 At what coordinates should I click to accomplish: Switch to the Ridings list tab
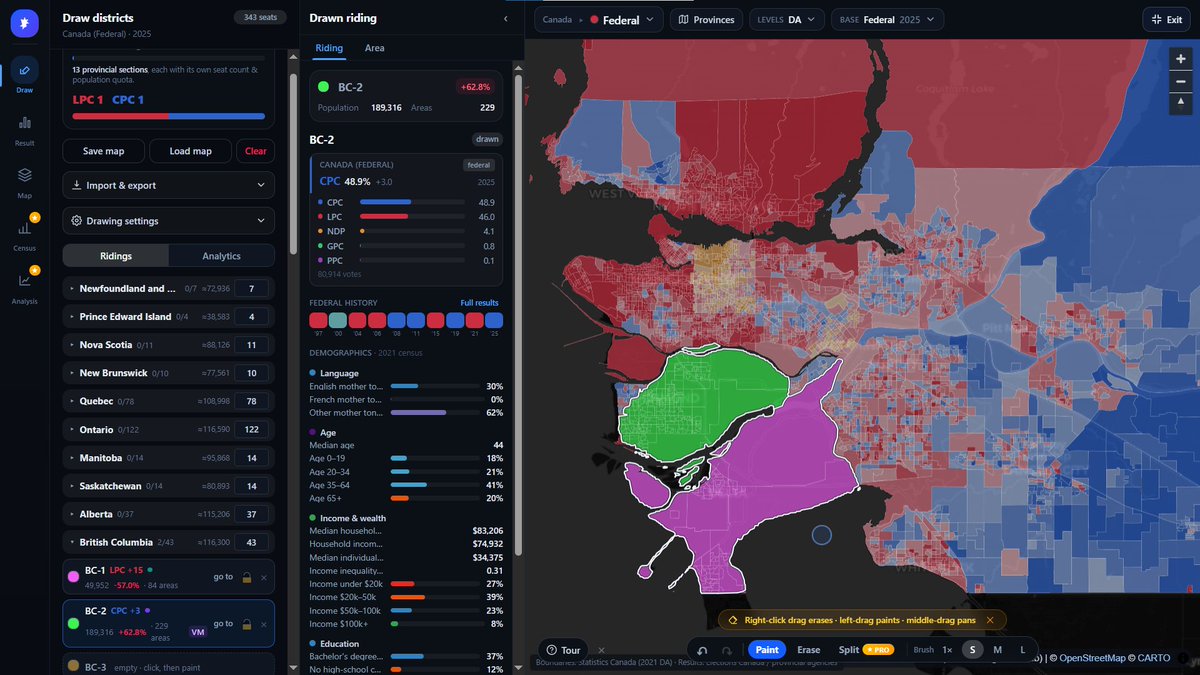(x=116, y=256)
